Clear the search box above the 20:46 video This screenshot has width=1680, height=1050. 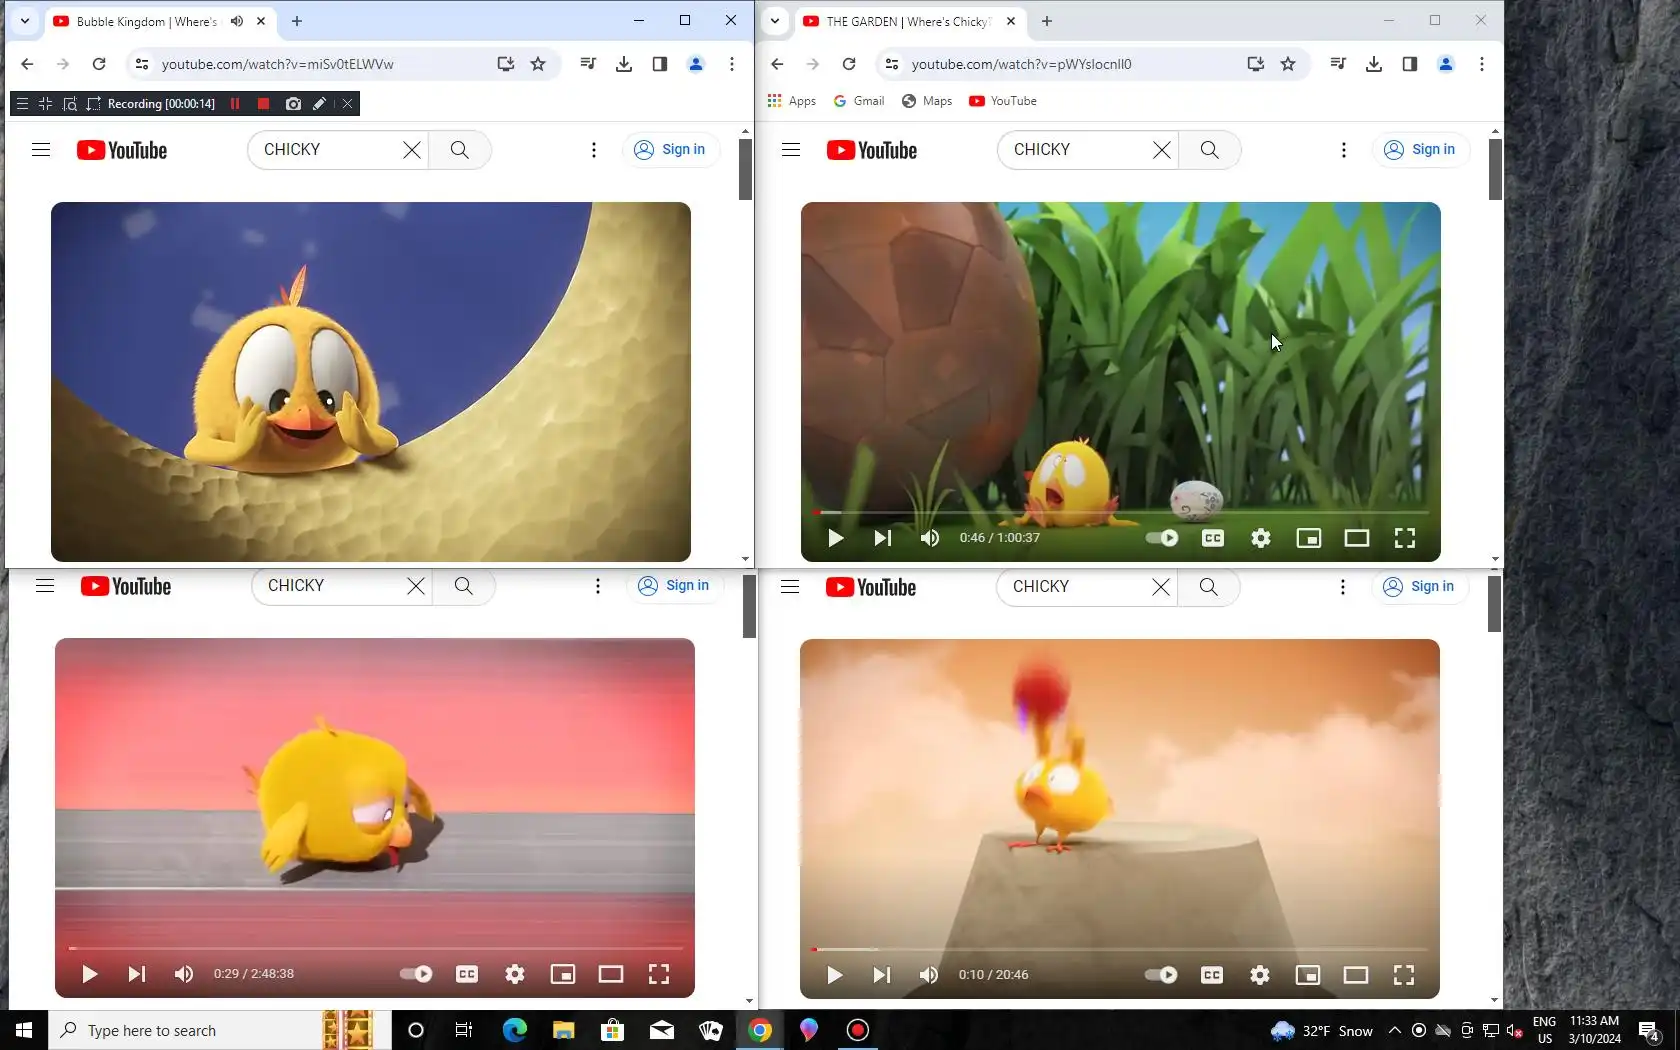[1161, 587]
